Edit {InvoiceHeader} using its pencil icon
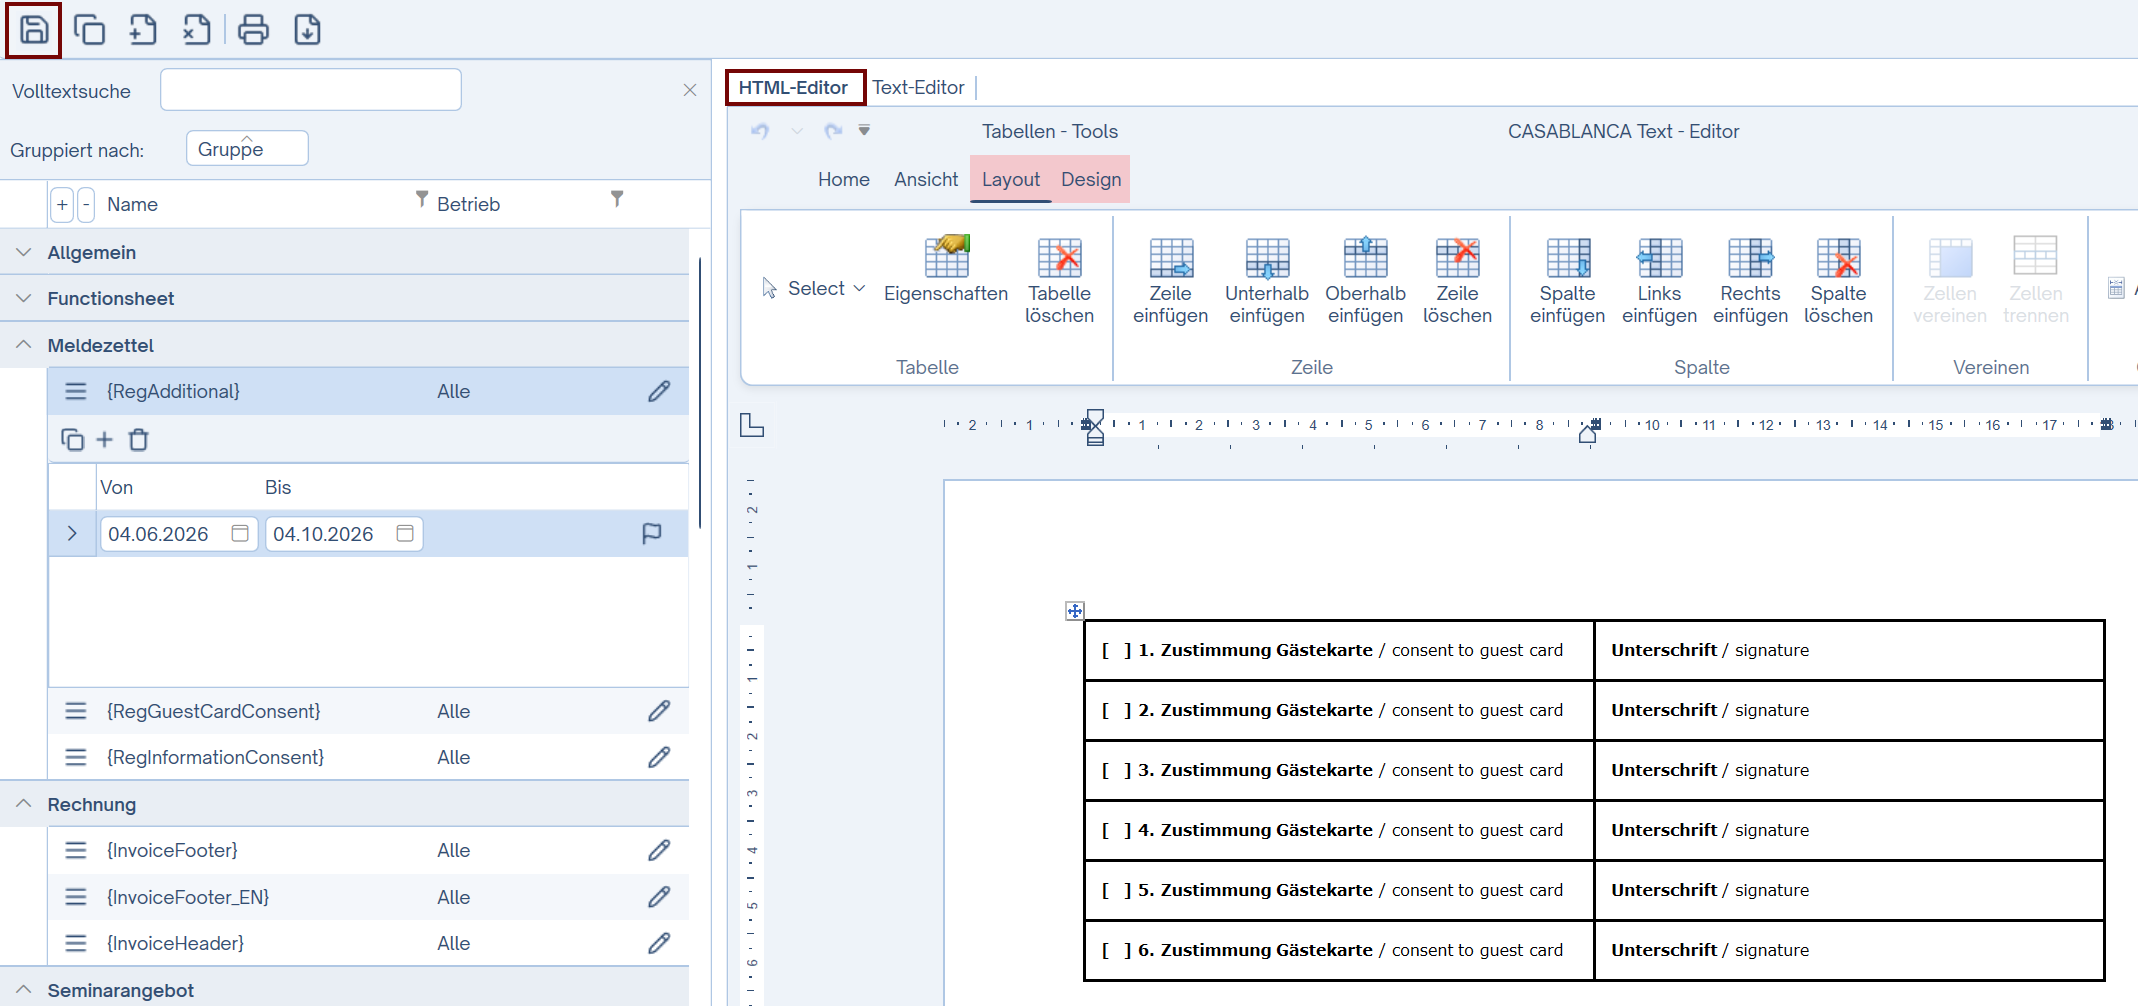This screenshot has height=1006, width=2138. (659, 943)
